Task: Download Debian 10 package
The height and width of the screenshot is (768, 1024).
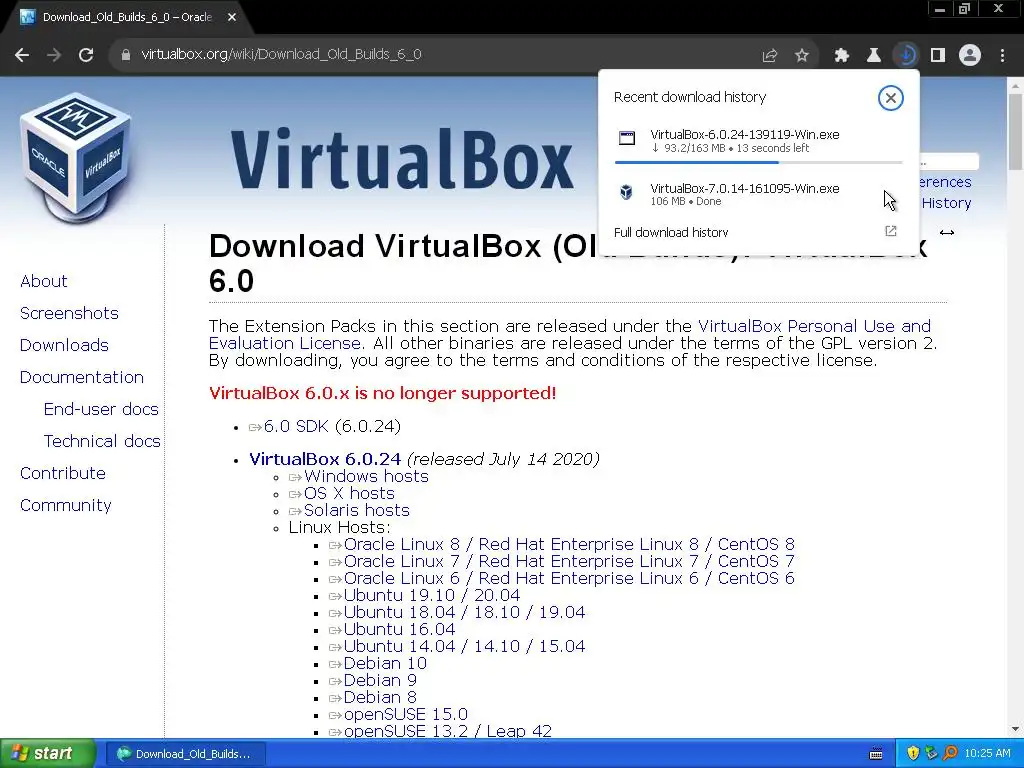Action: tap(385, 664)
